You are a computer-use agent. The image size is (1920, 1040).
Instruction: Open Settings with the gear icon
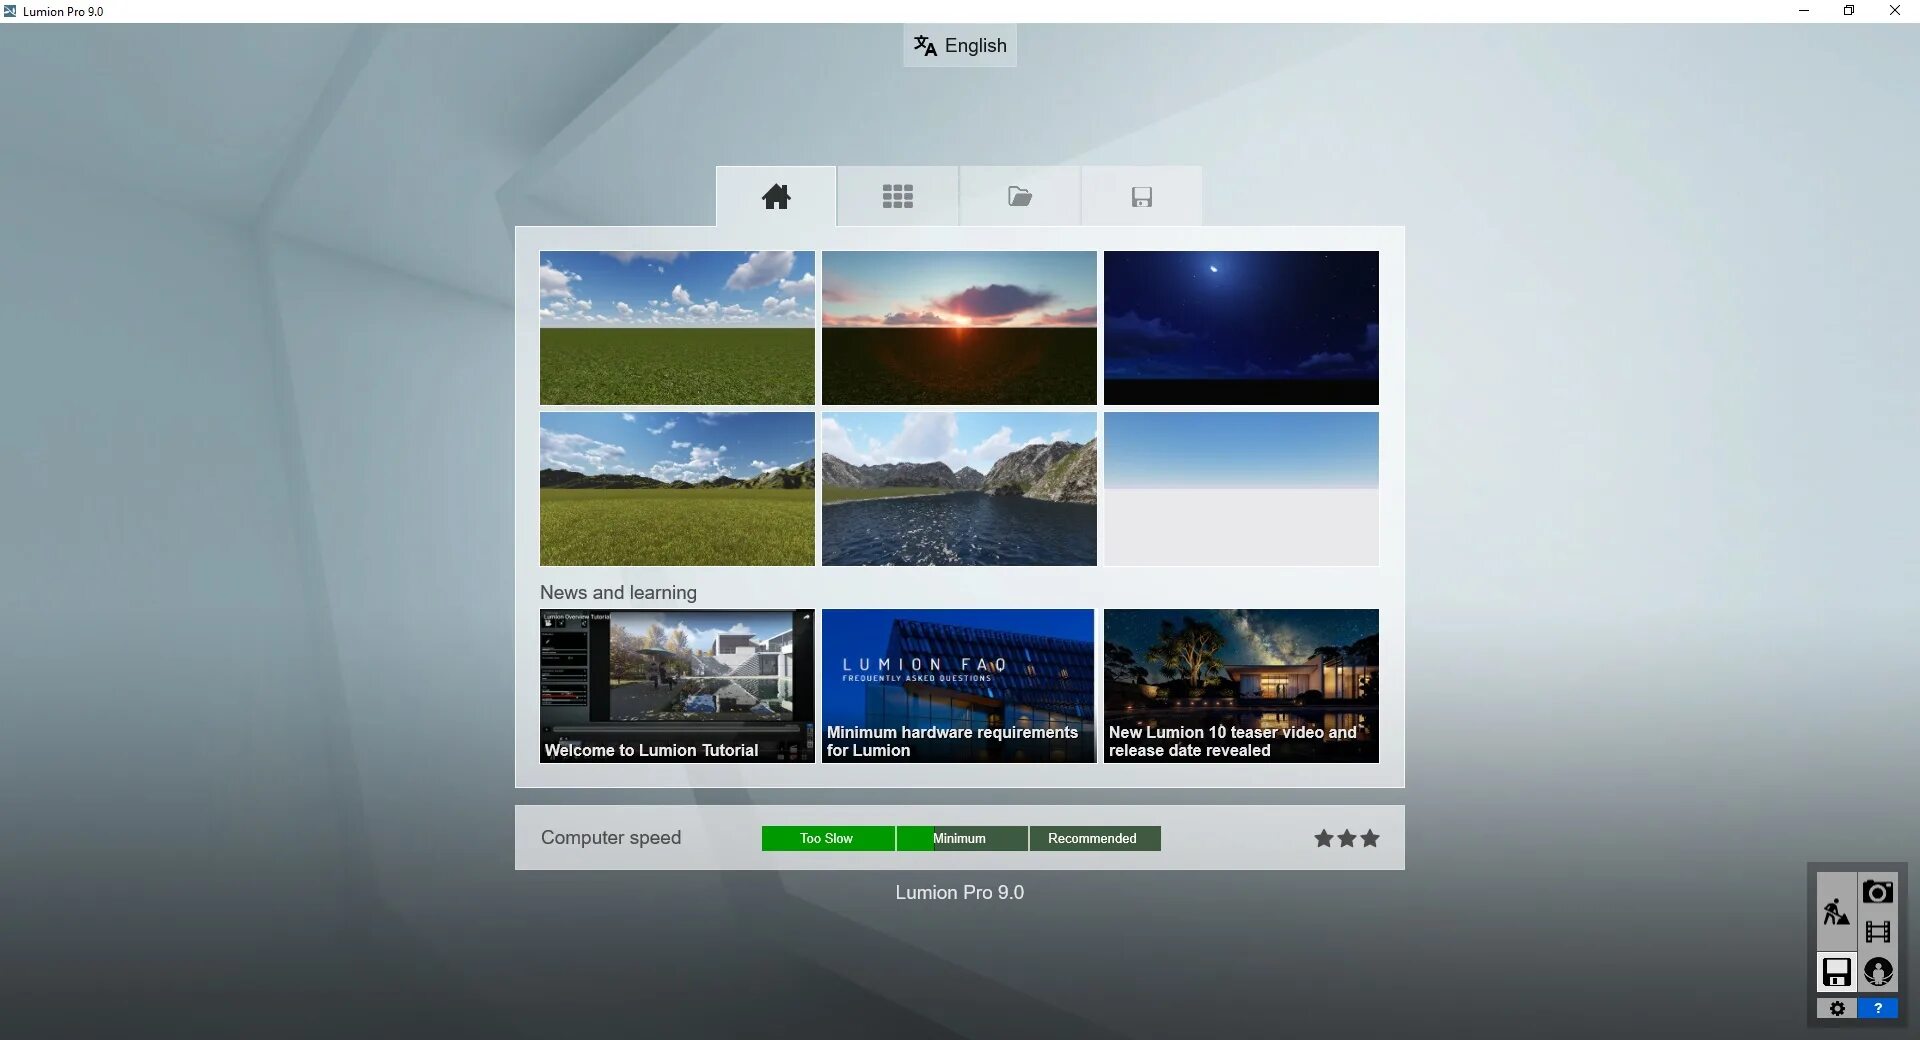(1837, 1008)
